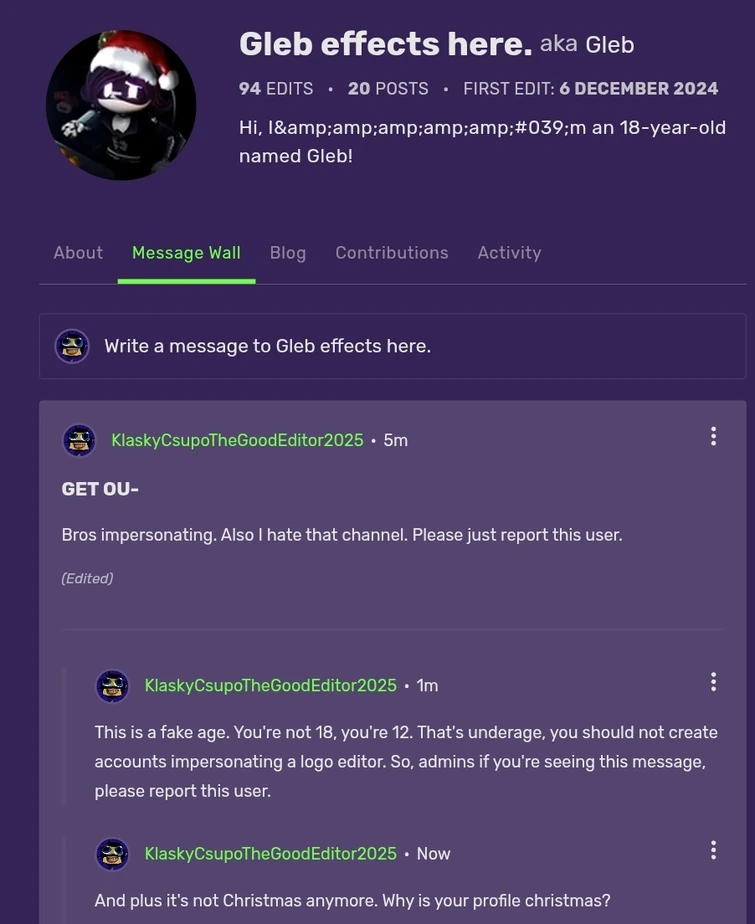Viewport: 755px width, 924px height.
Task: Open the Blog tab
Action: (288, 253)
